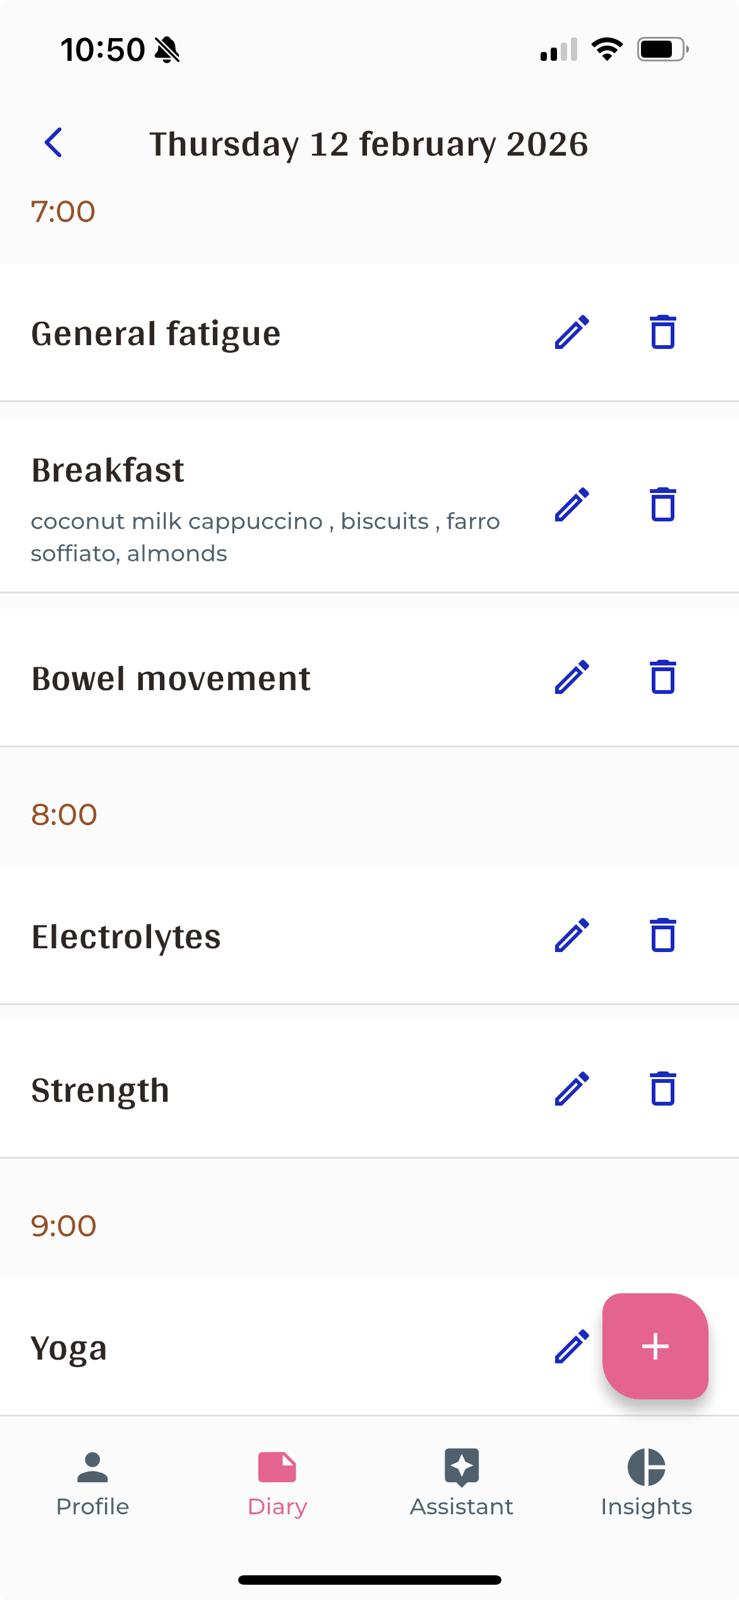Select the Yoga entry title
Screen dimensions: 739x1600
[x=69, y=1348]
